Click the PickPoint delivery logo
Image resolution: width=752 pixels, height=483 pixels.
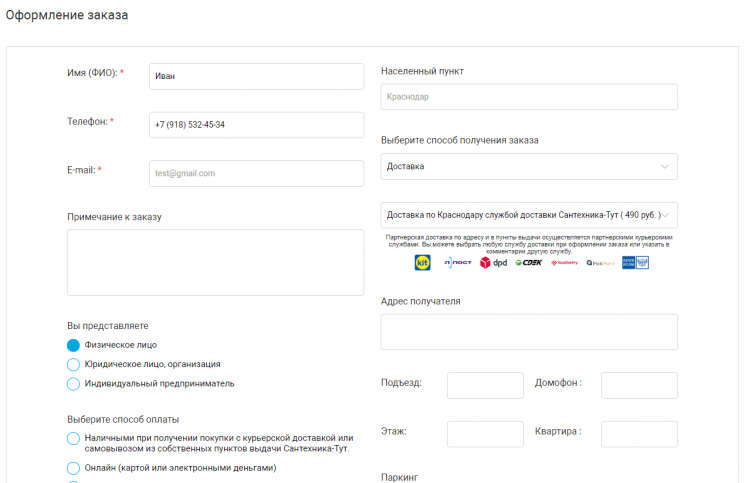600,263
